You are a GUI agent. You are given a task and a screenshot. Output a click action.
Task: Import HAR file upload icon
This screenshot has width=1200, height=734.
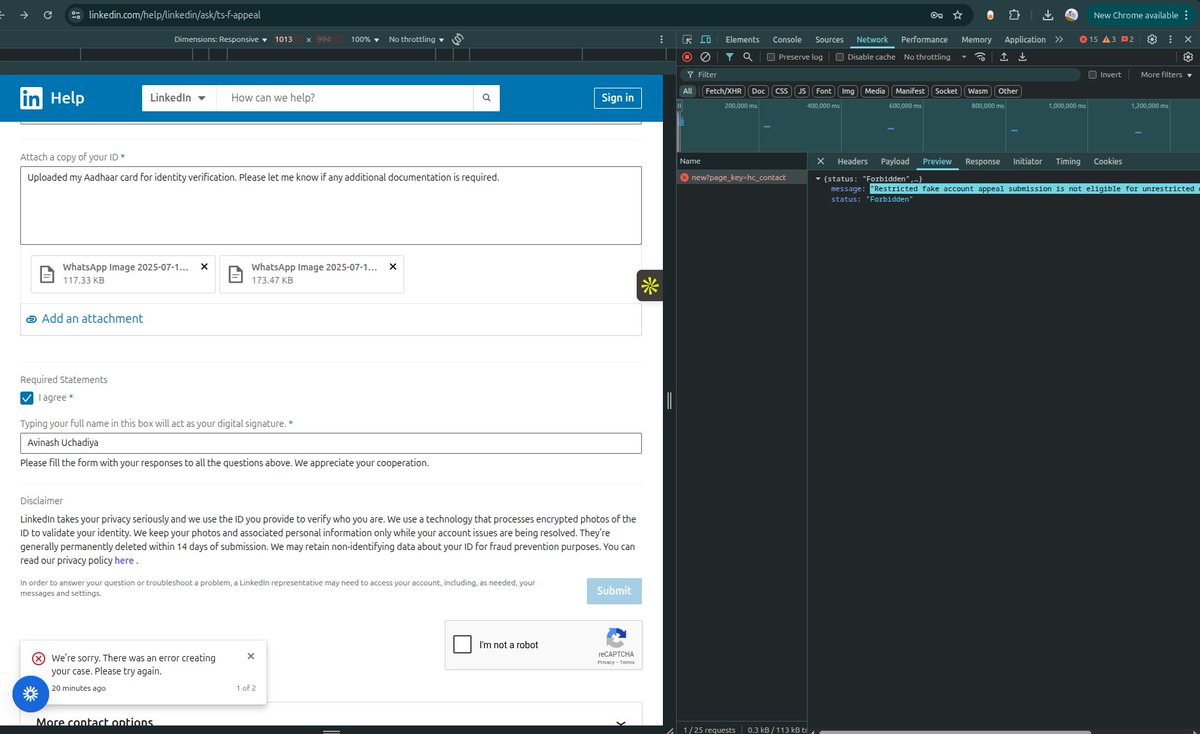pos(1003,57)
